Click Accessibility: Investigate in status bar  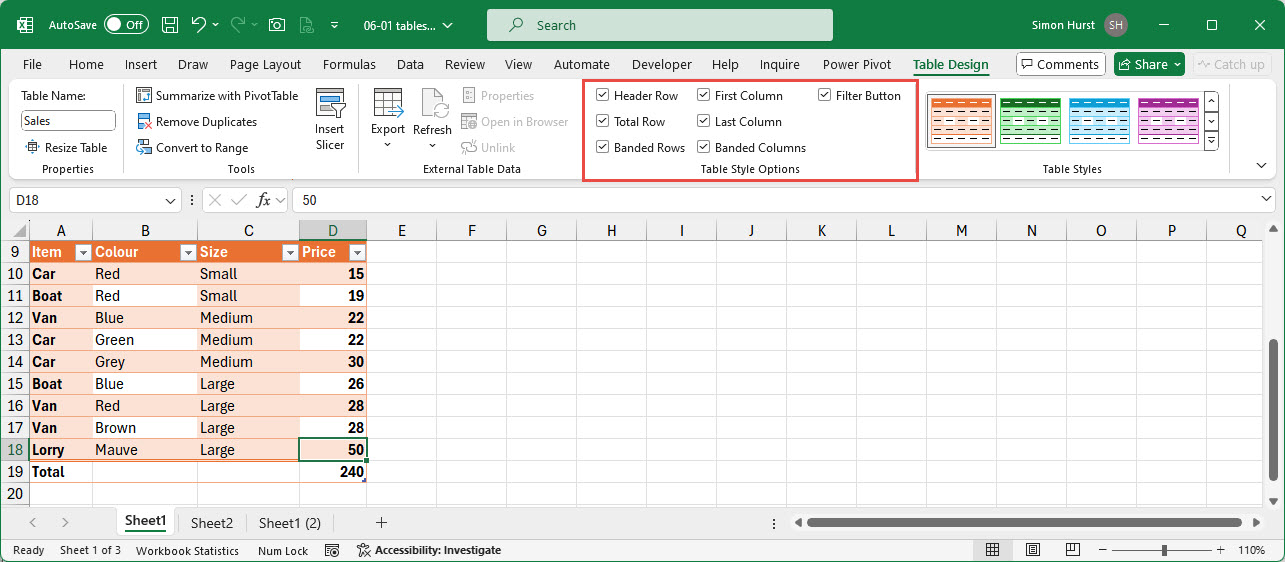[429, 550]
